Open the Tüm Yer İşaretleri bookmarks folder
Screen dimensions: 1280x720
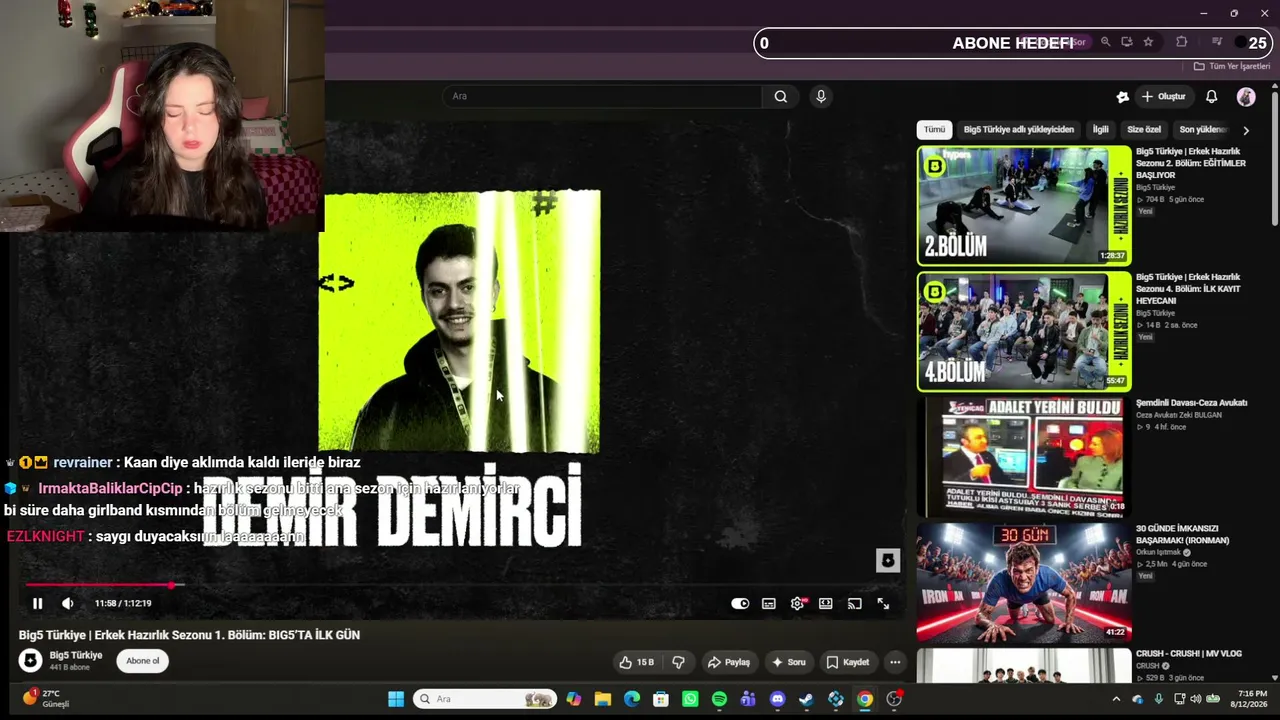(x=1232, y=66)
